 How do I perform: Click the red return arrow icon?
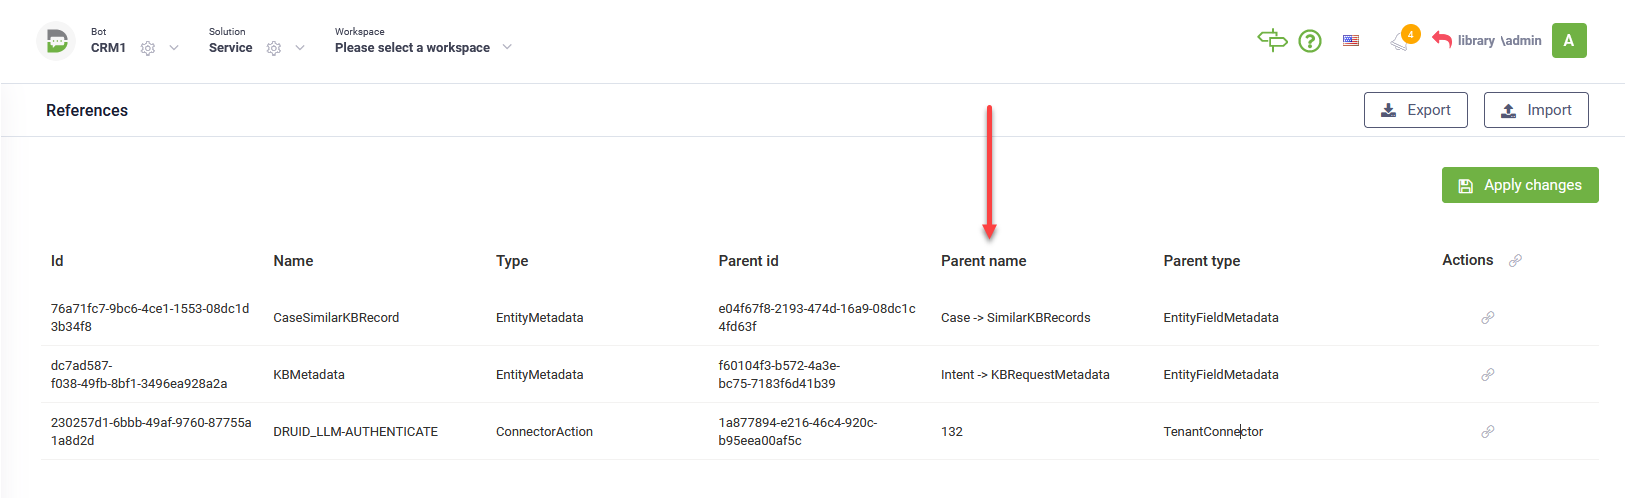1441,40
